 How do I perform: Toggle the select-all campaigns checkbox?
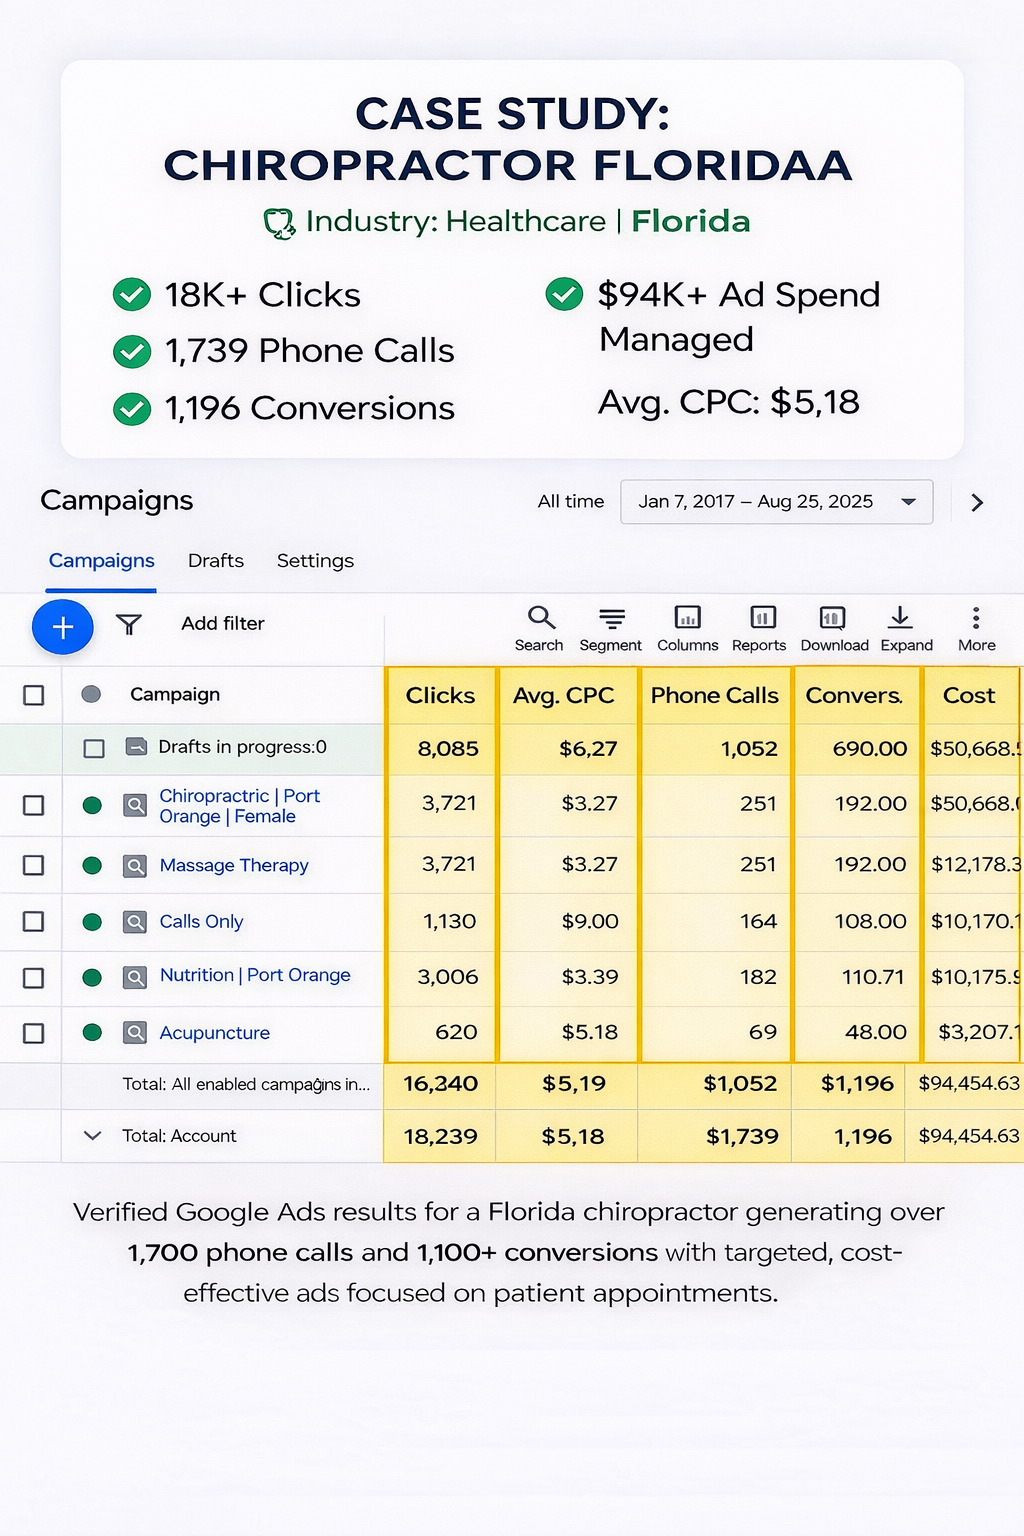(34, 695)
